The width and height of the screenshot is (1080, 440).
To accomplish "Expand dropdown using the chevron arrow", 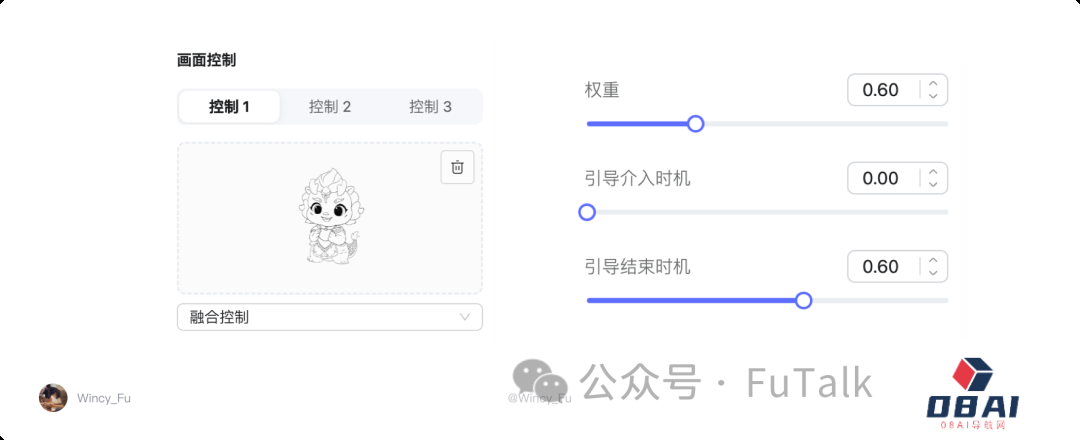I will pyautogui.click(x=465, y=317).
